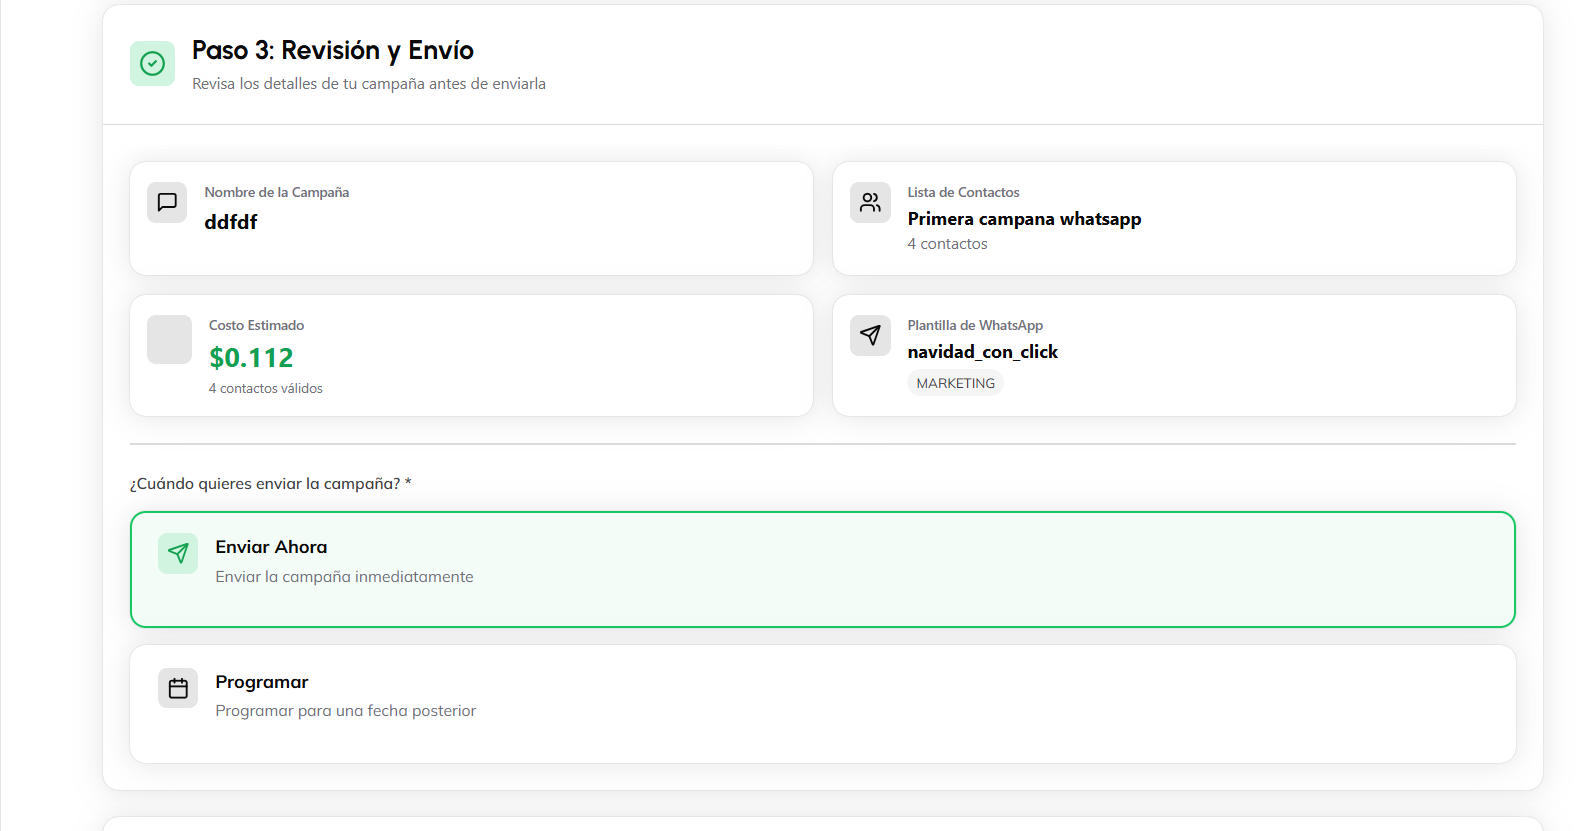
Task: Click the contacts list people icon
Action: click(x=870, y=202)
